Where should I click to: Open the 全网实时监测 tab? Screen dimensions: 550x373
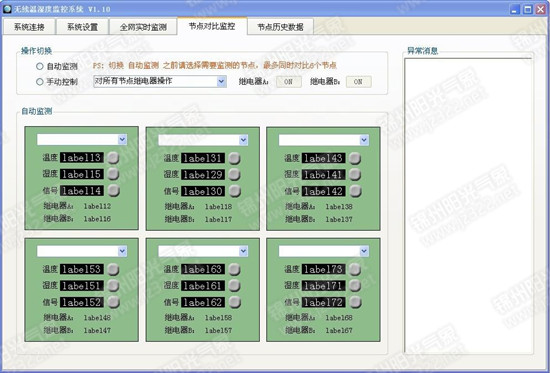pyautogui.click(x=143, y=27)
